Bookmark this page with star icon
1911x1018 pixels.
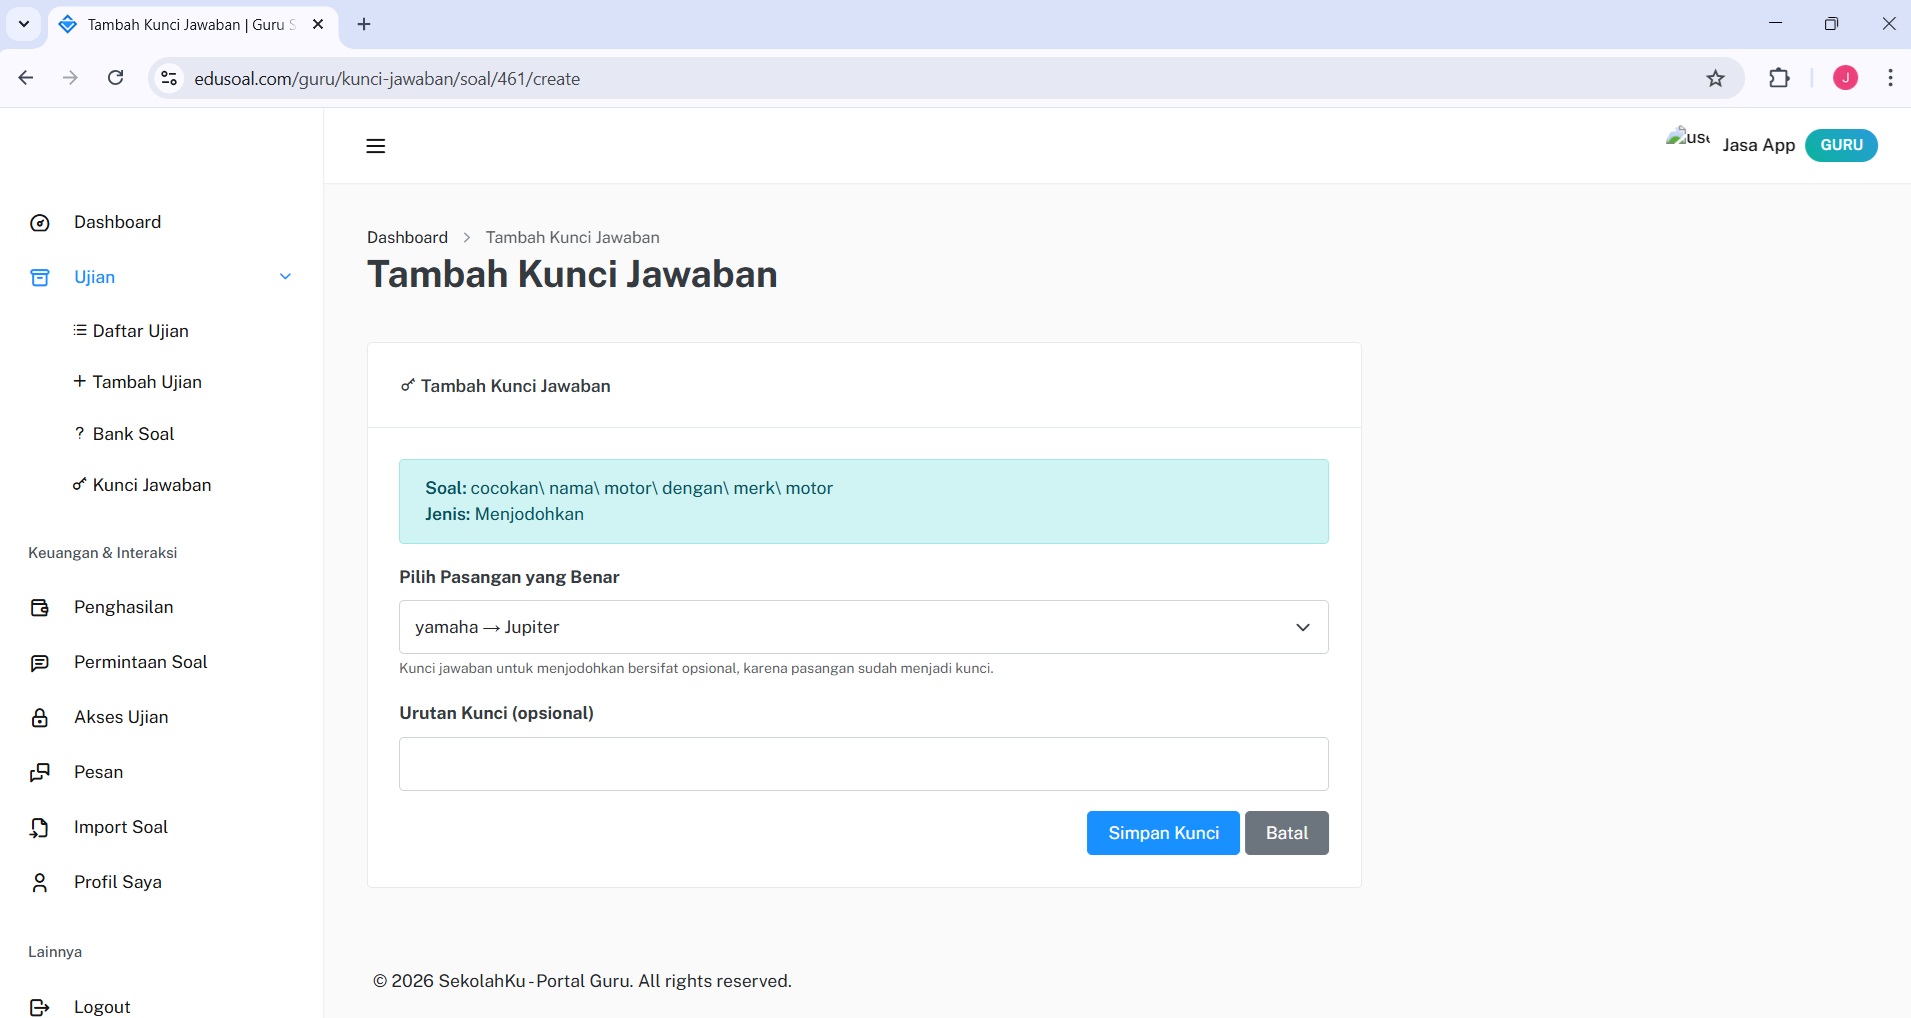[x=1716, y=79]
